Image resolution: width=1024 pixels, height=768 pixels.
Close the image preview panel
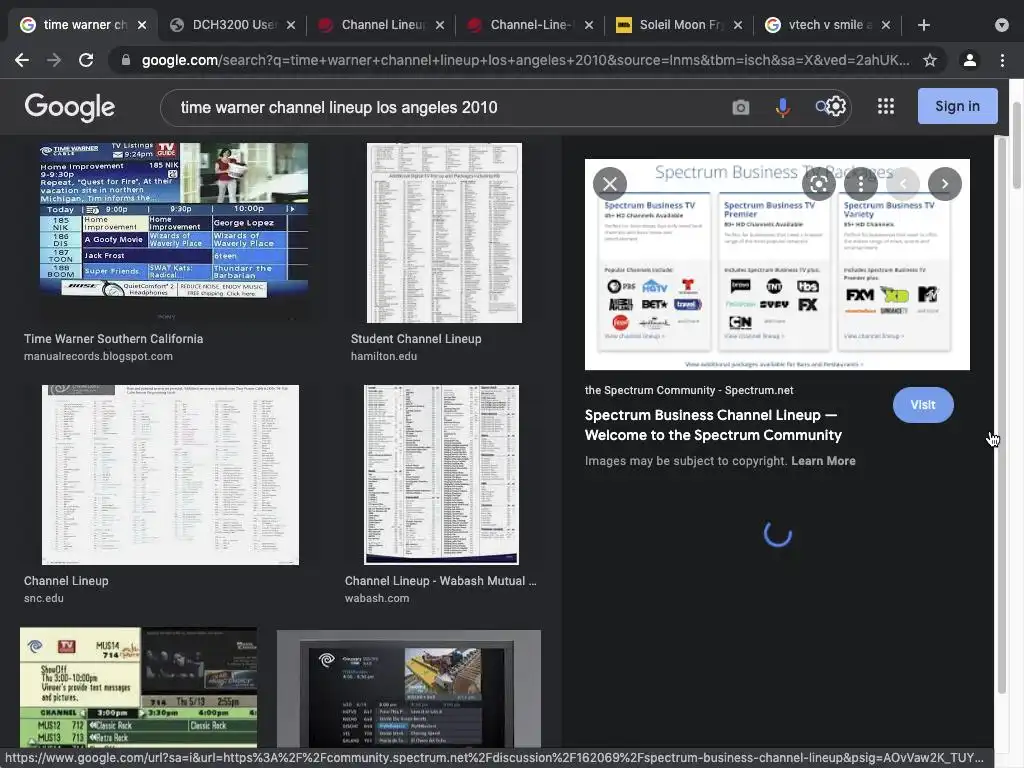point(610,184)
